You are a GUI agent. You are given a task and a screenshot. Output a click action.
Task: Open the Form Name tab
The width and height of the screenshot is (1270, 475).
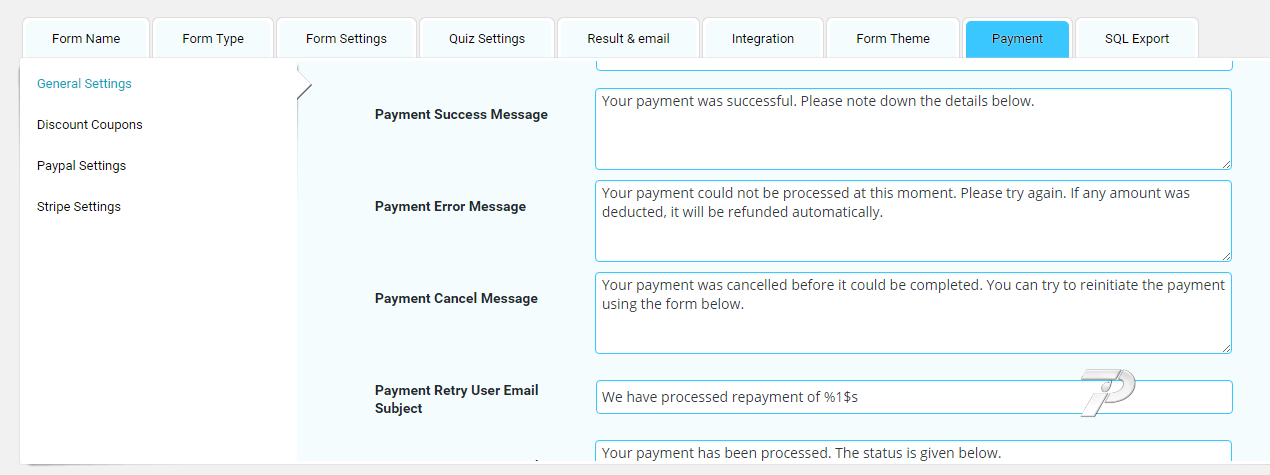pyautogui.click(x=85, y=39)
